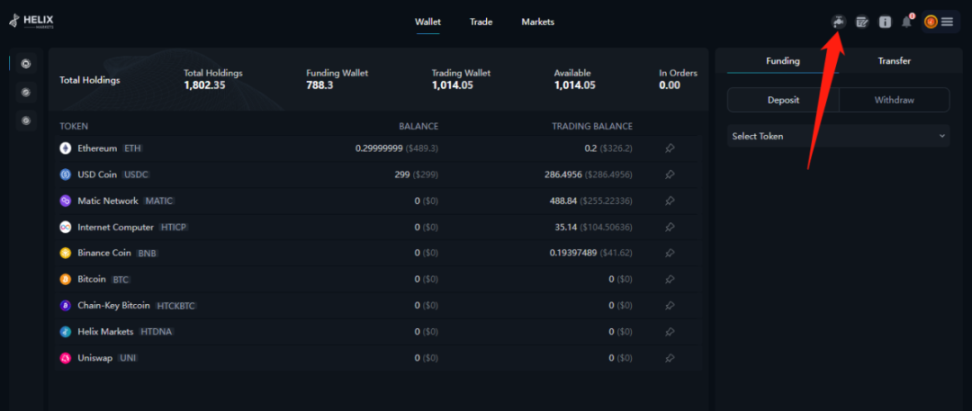This screenshot has width=972, height=411.
Task: Click the USDC trading balance 286.4956
Action: (563, 175)
